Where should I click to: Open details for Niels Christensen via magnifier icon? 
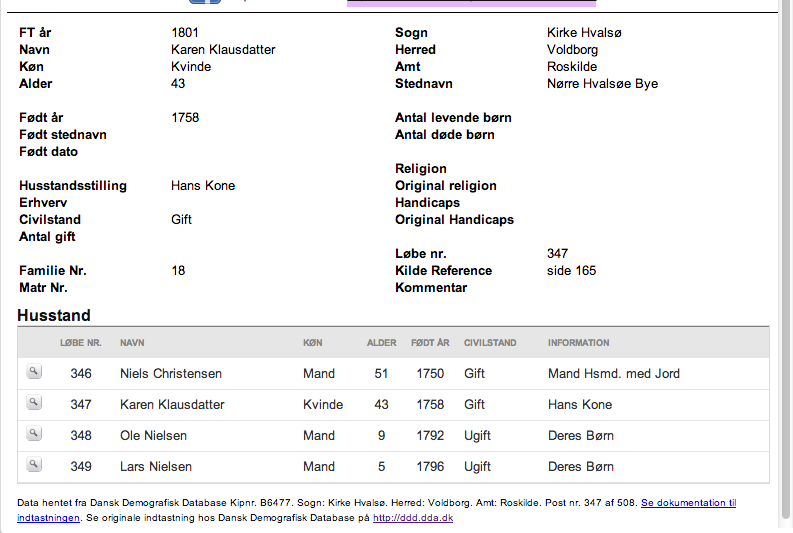(34, 372)
